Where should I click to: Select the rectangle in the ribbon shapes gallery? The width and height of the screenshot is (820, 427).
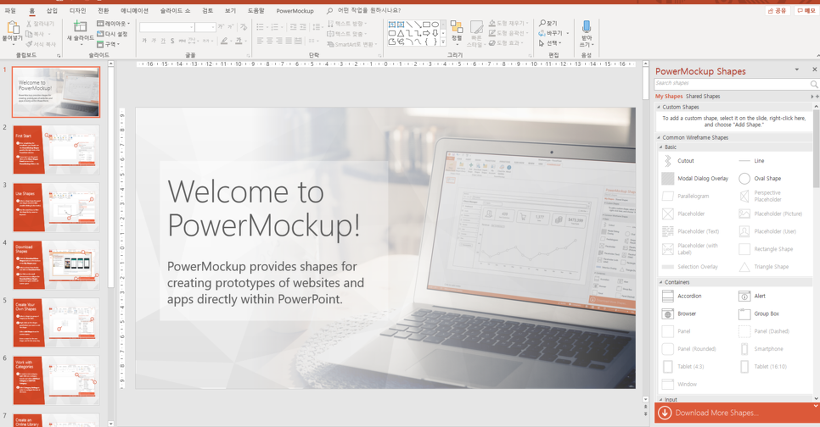click(x=426, y=25)
